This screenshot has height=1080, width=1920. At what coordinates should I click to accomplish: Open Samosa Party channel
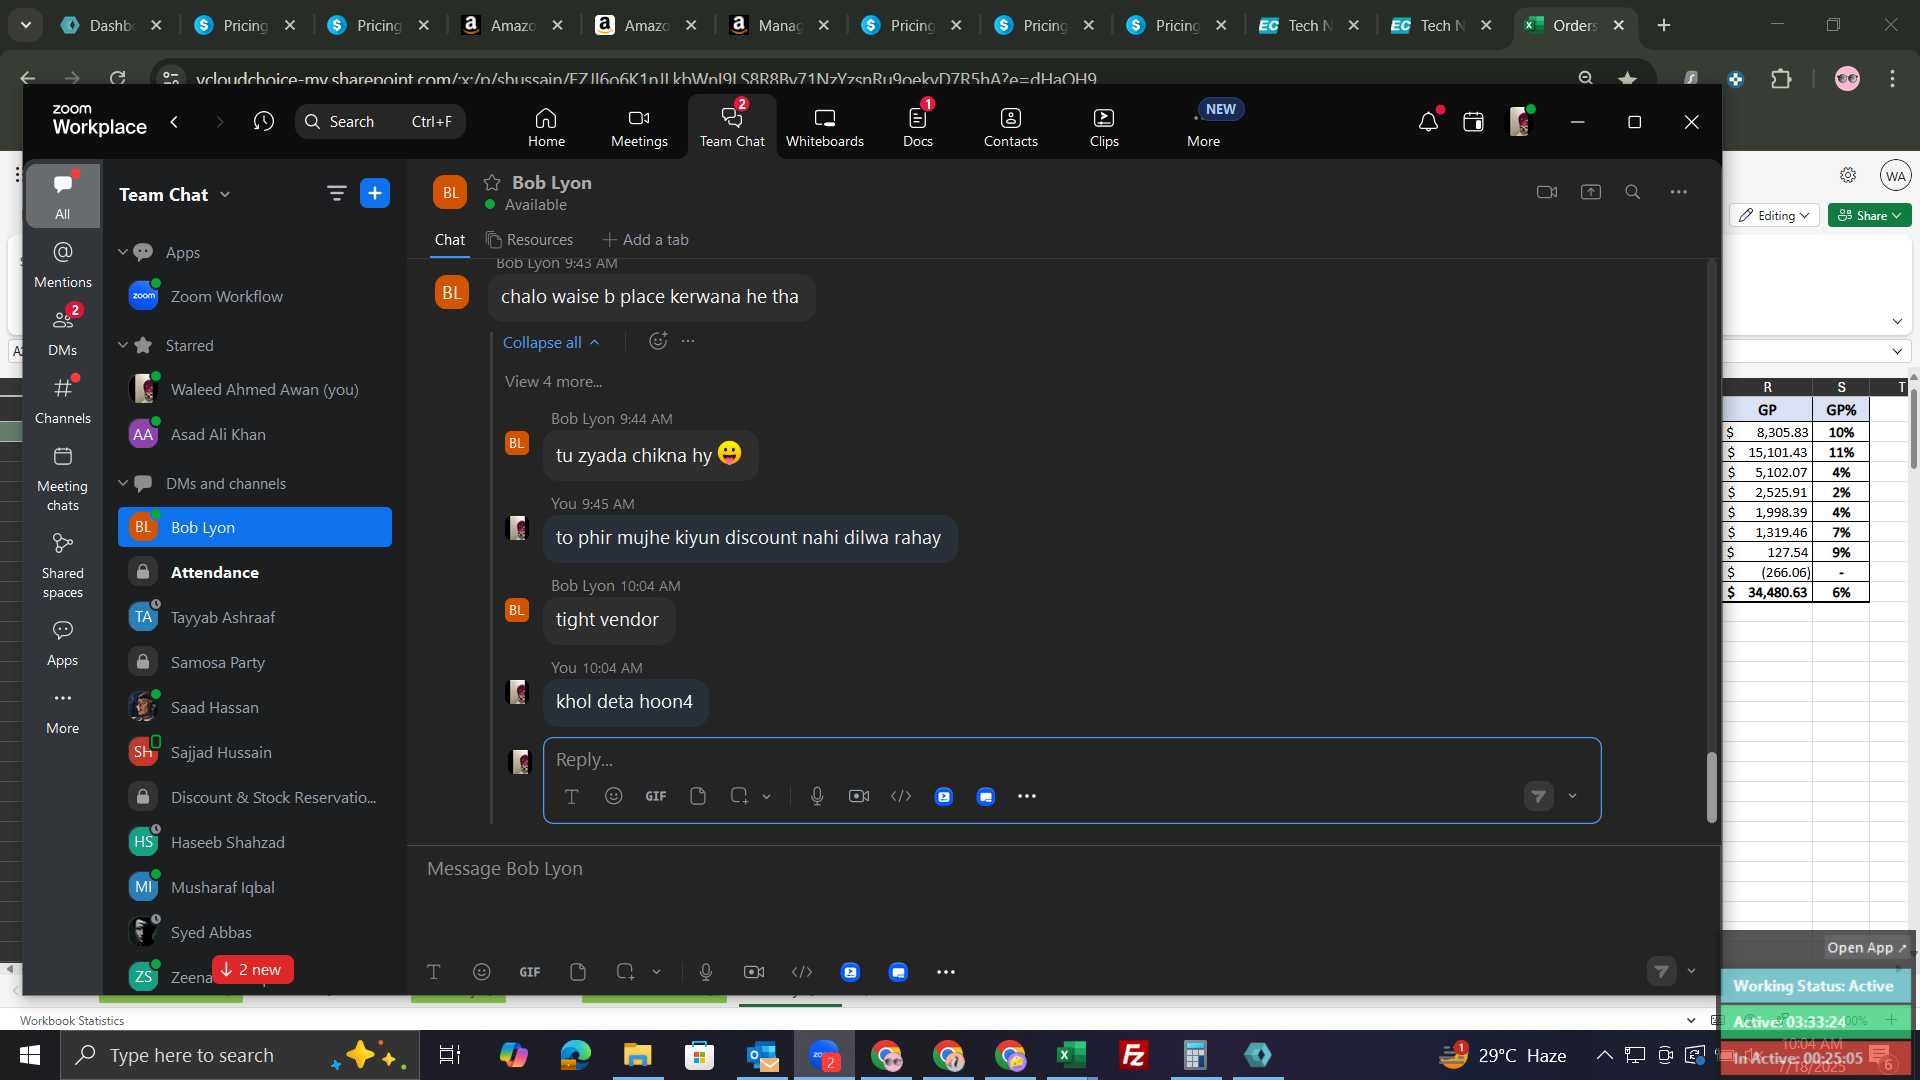(x=255, y=662)
